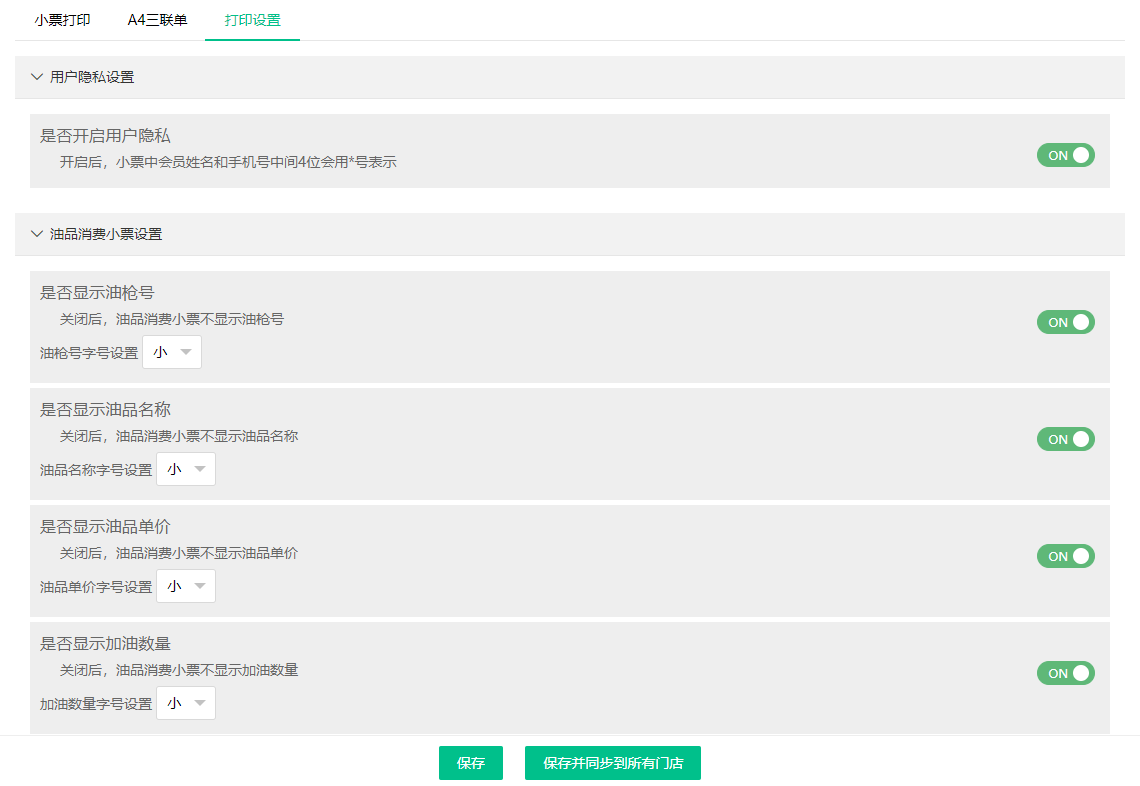The image size is (1140, 786).
Task: Disable the 油品单价 display switch
Action: point(1066,556)
